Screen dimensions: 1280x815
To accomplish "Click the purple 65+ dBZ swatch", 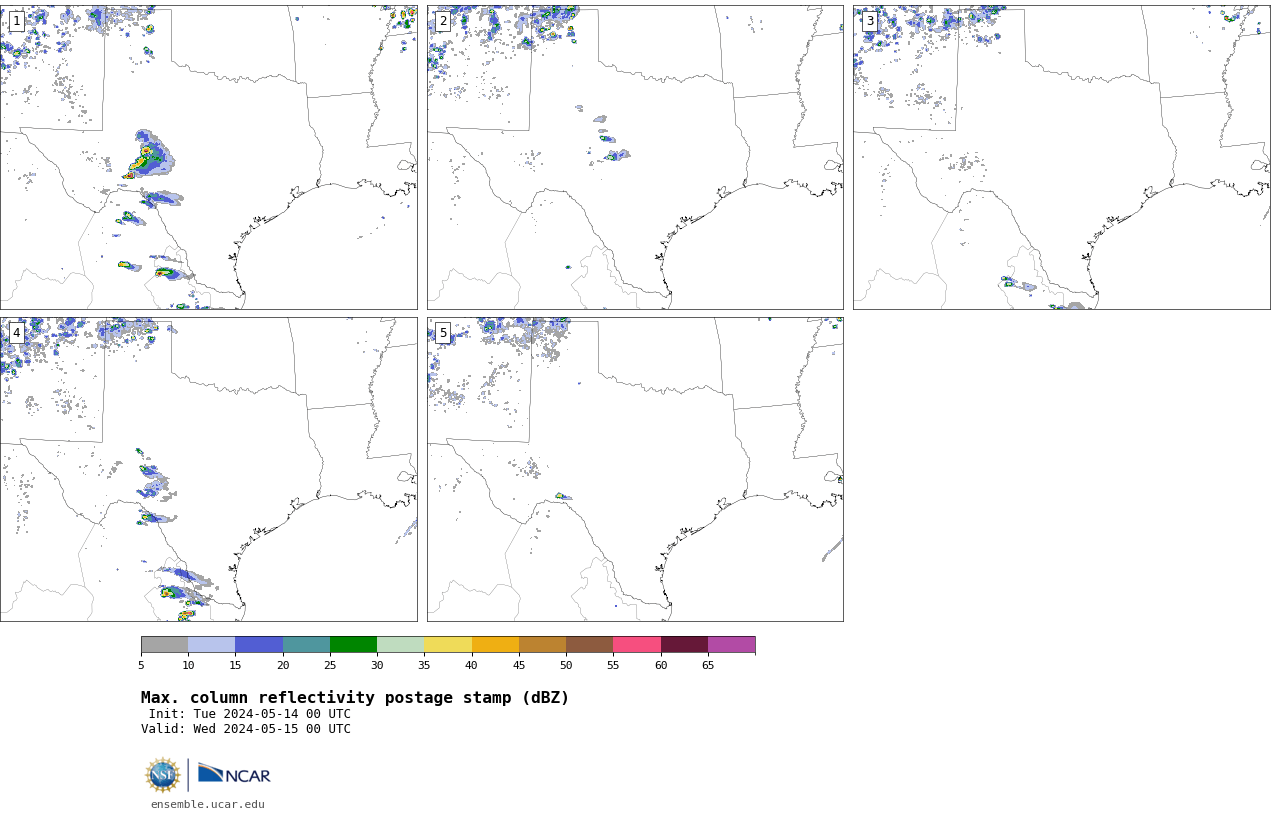I will pos(732,644).
